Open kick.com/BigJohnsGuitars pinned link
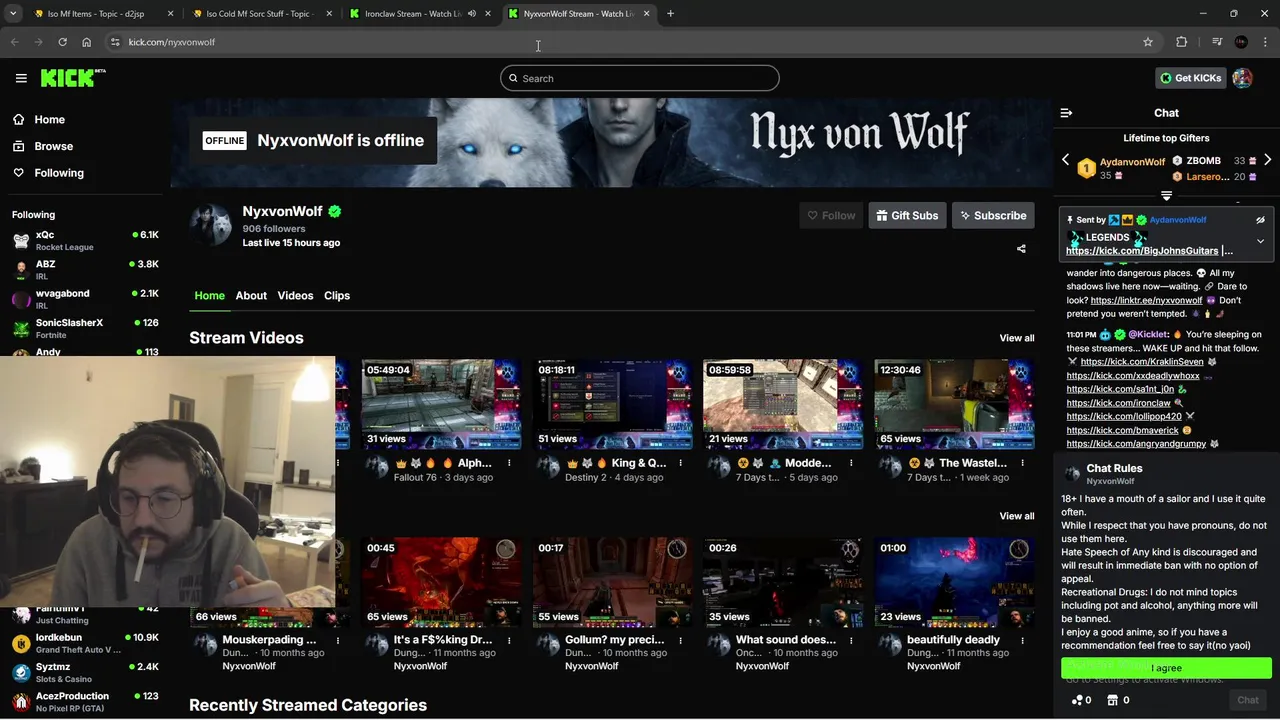The width and height of the screenshot is (1280, 720). pos(1142,251)
